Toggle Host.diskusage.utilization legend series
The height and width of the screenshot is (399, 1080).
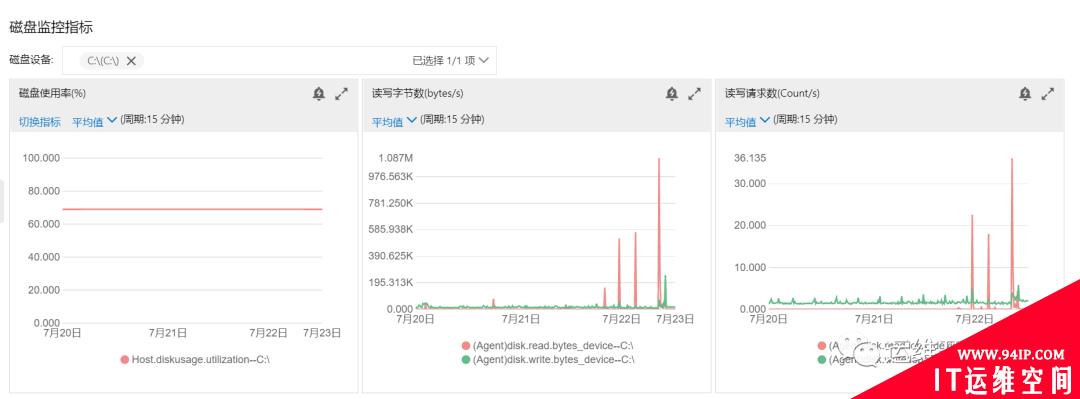point(194,359)
